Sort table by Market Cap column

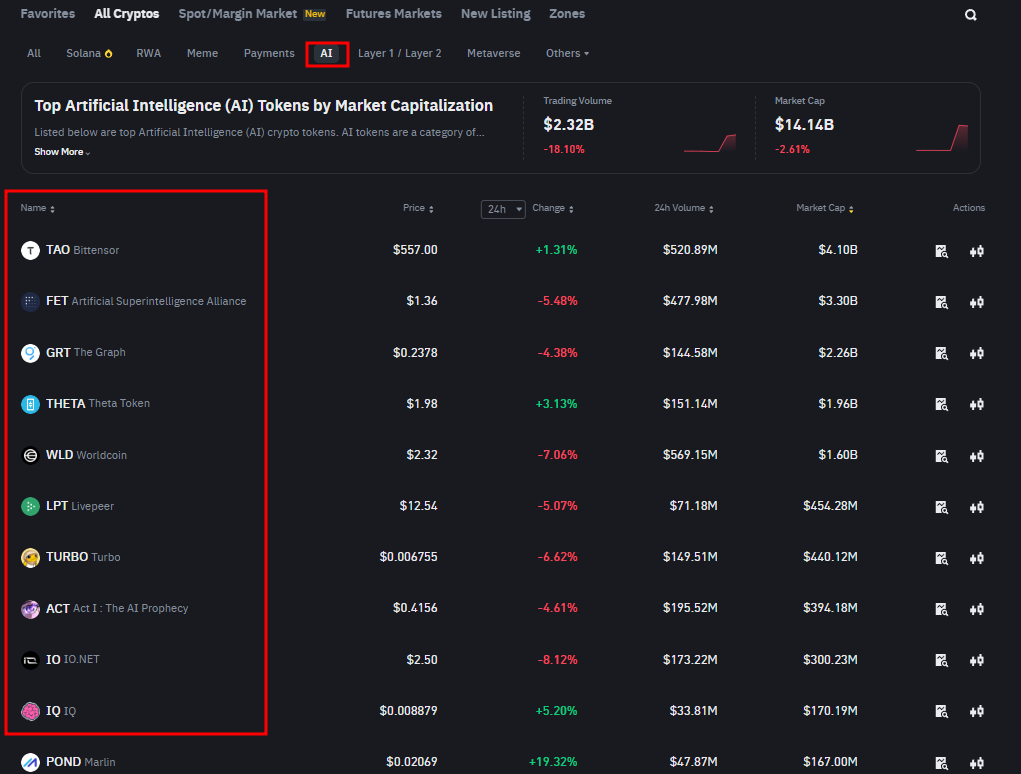point(824,208)
